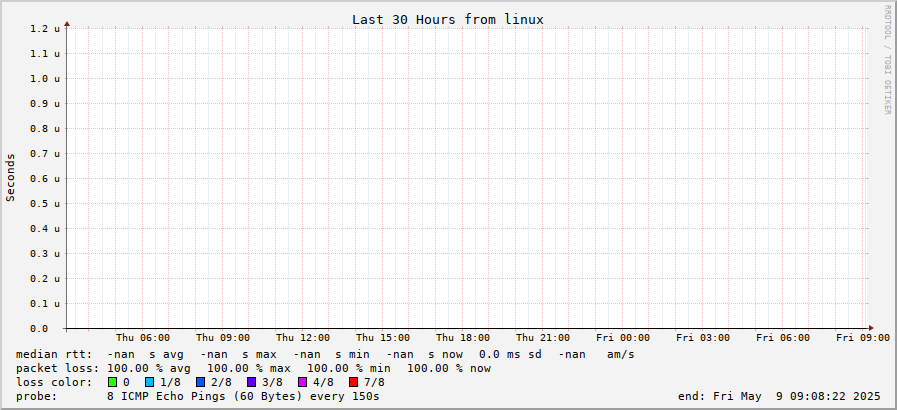Click the '0.0' y-axis value

(39, 329)
